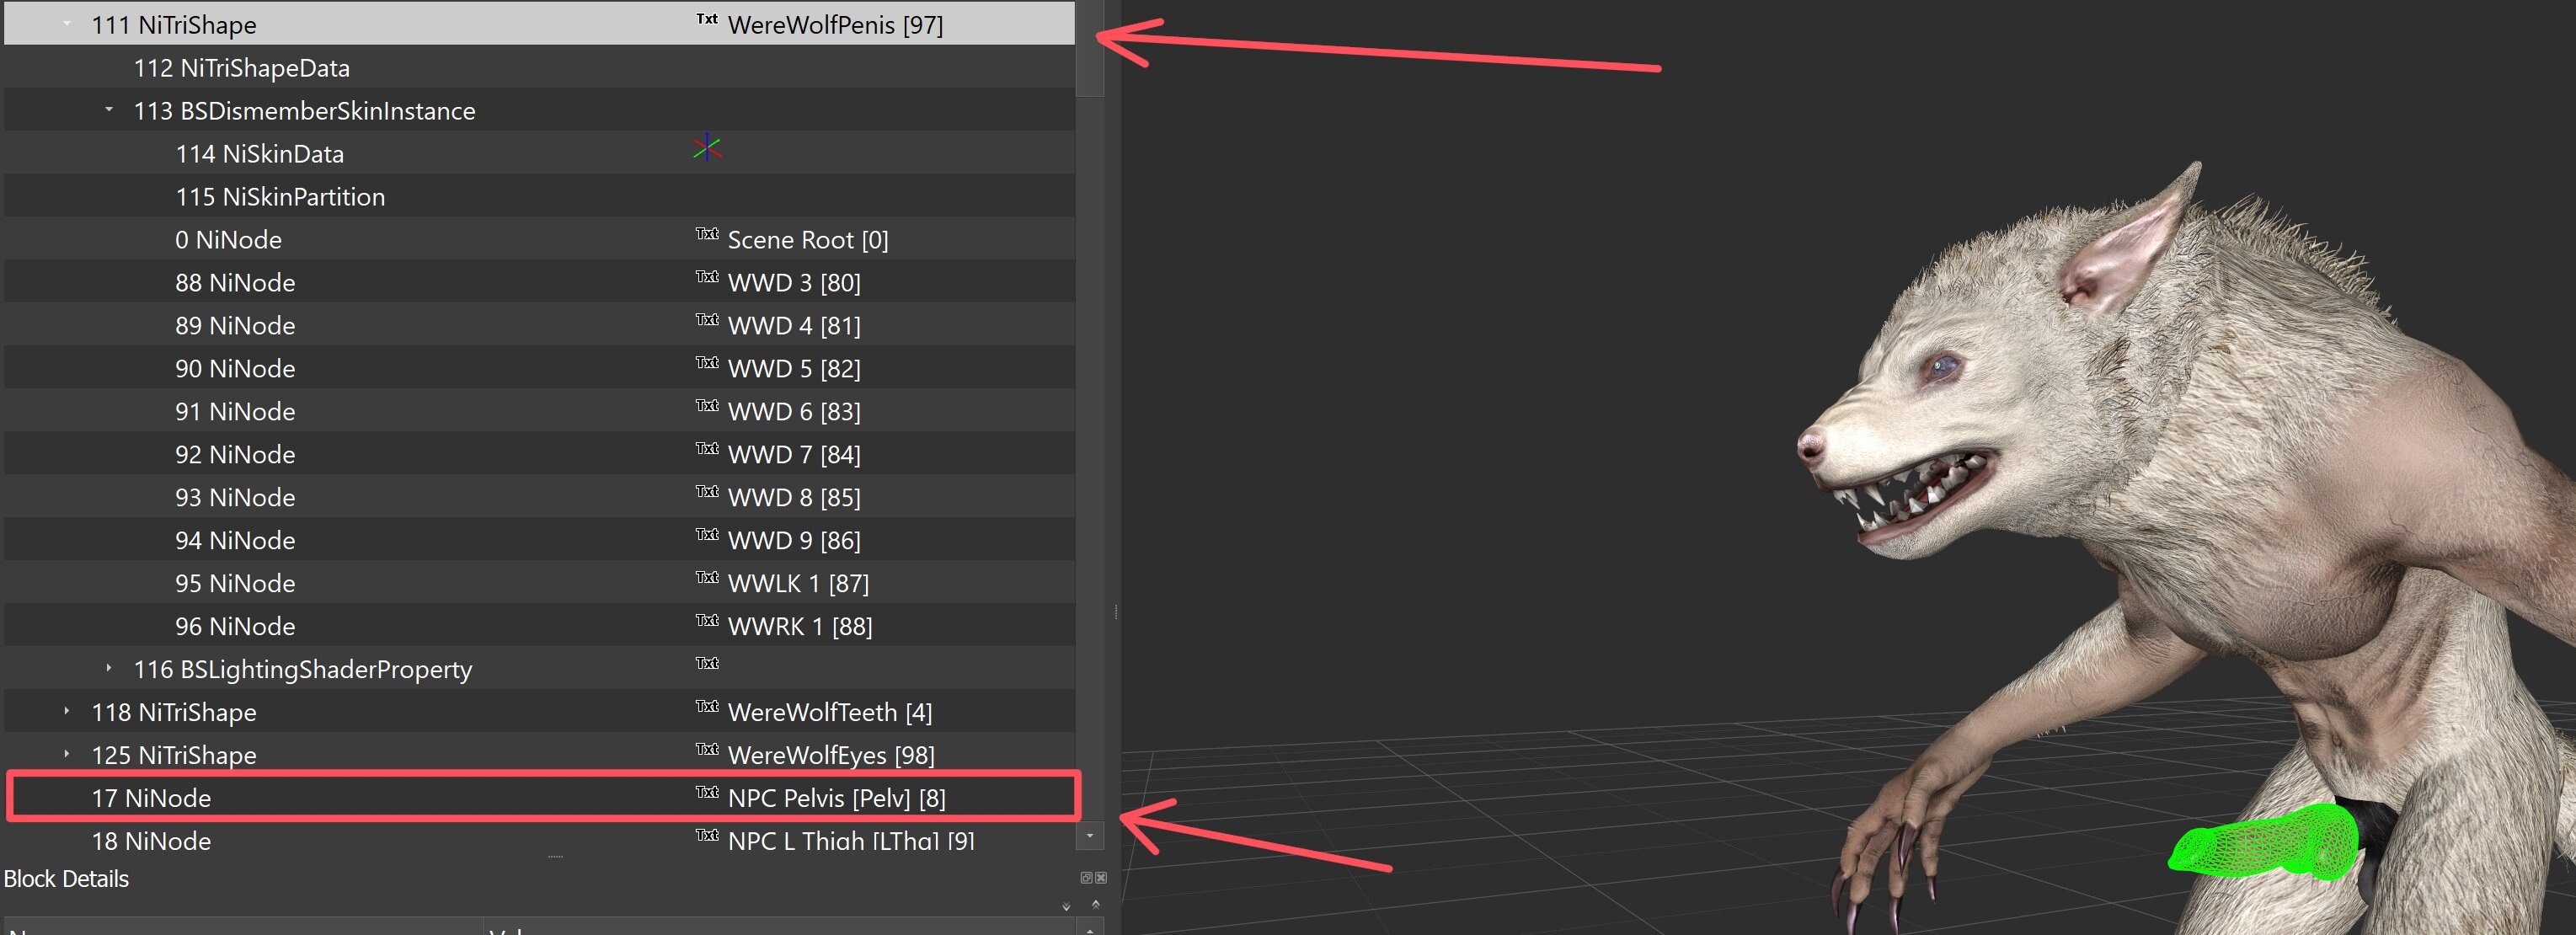Click NiSkinData transform axes icon
The image size is (2576, 935).
click(x=707, y=149)
